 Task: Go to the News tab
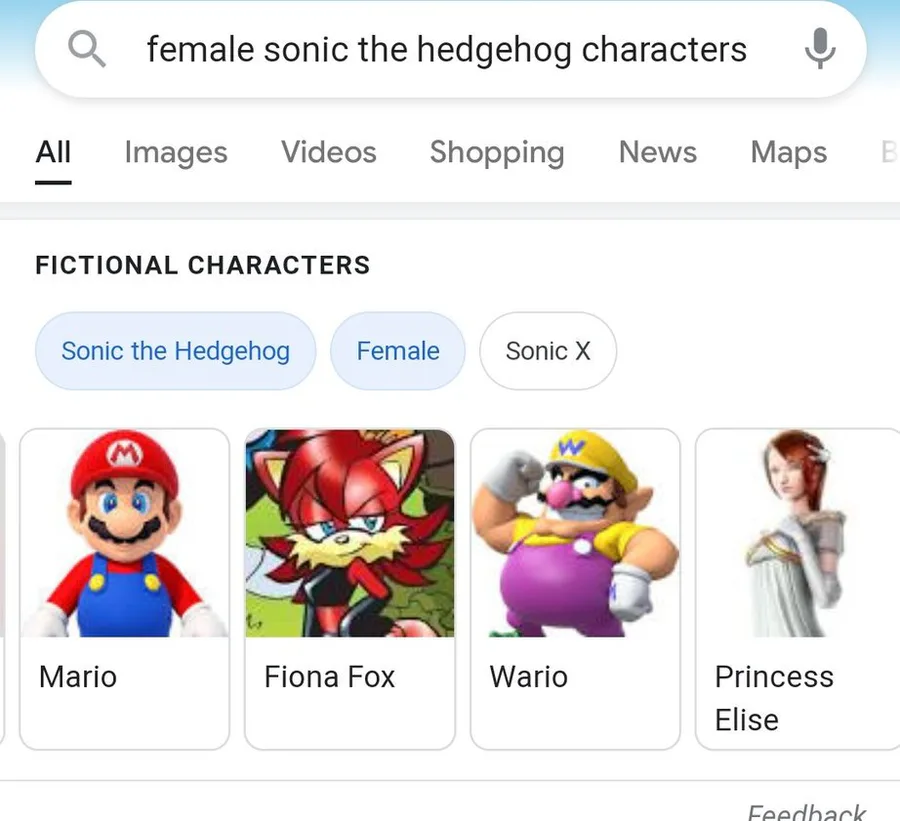tap(657, 152)
